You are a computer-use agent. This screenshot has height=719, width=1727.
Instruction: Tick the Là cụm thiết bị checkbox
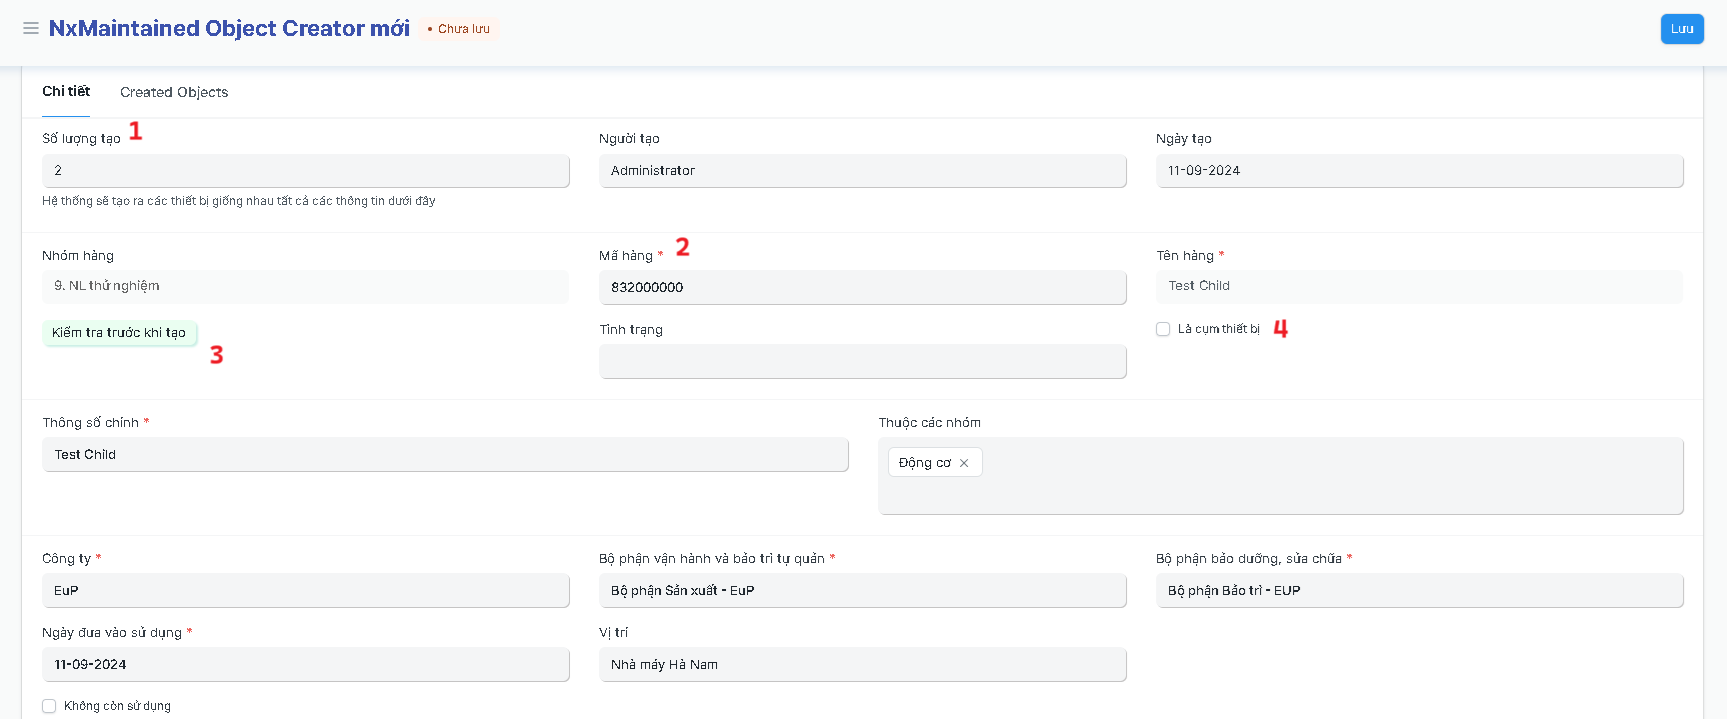click(x=1163, y=329)
